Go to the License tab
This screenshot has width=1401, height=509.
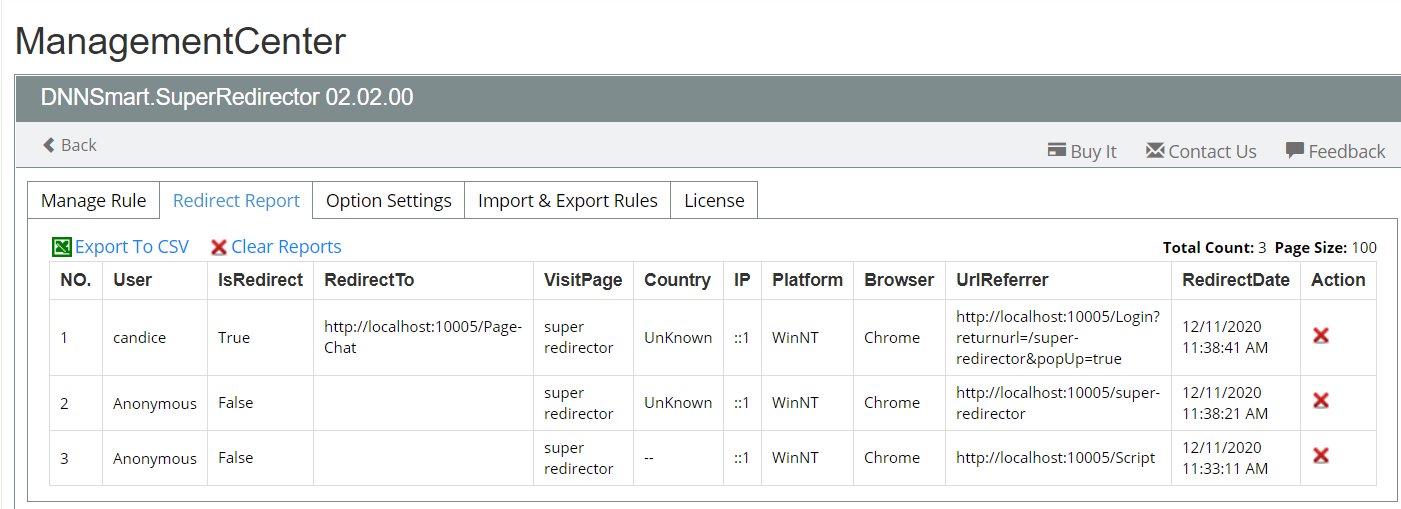[714, 200]
